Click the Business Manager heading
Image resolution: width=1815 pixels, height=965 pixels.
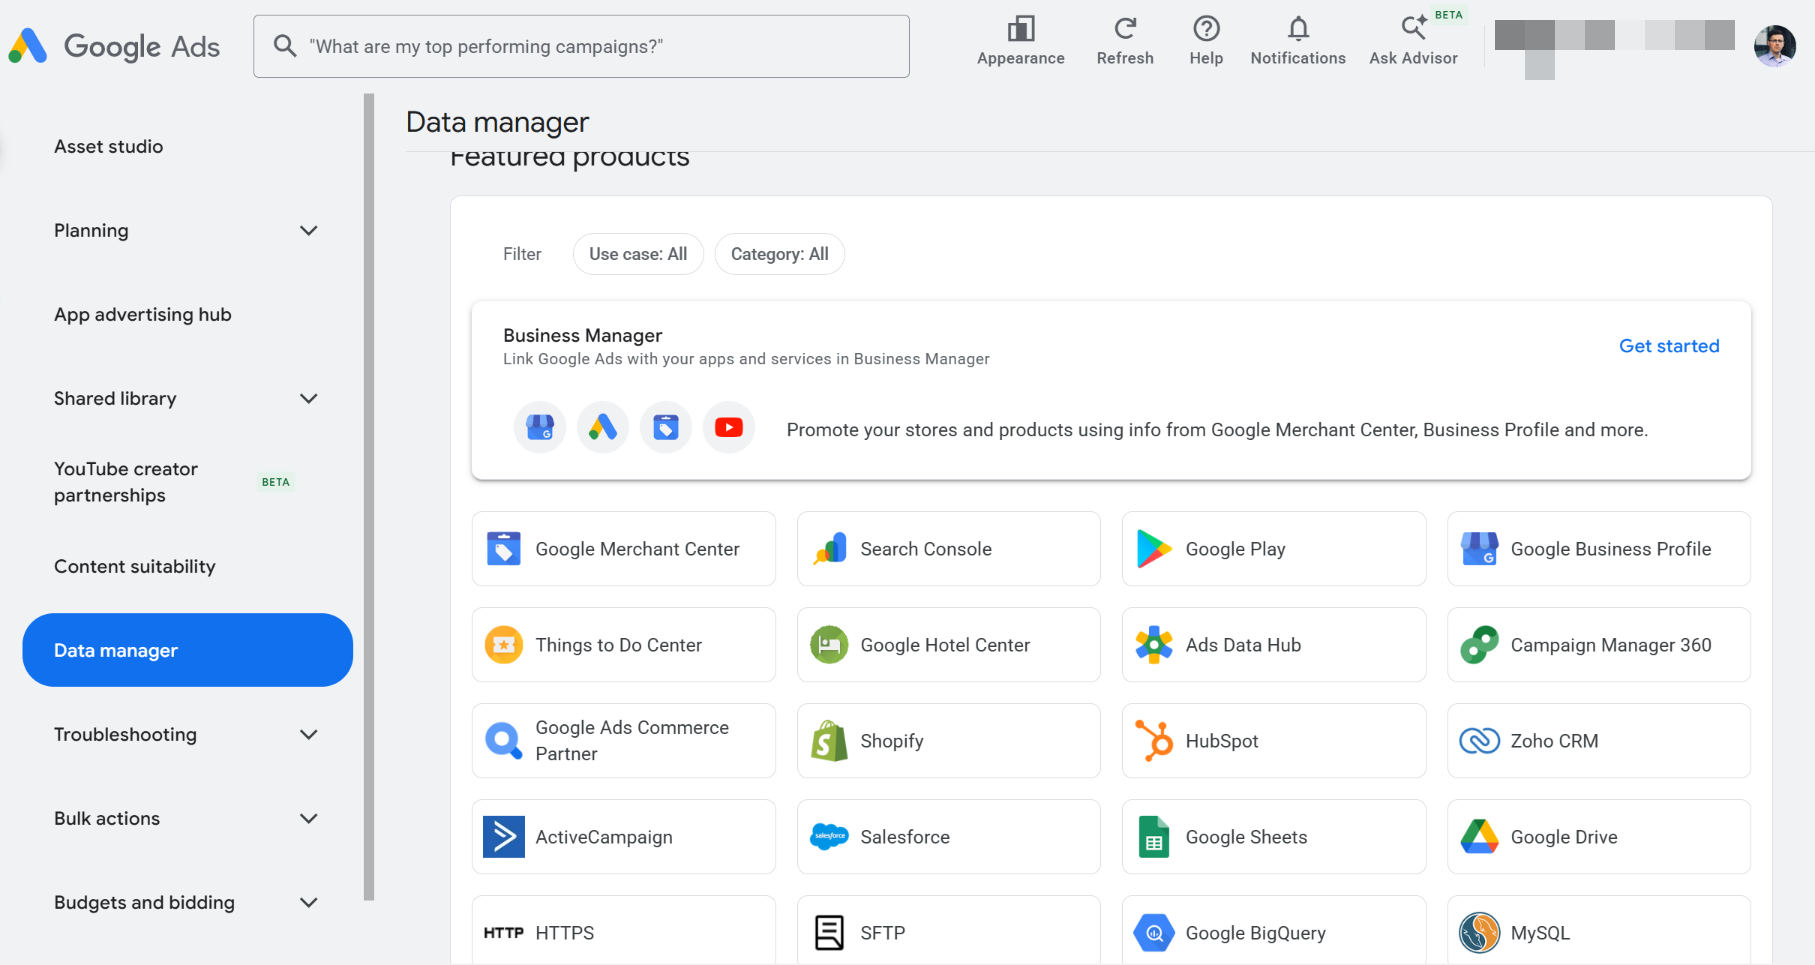point(582,335)
